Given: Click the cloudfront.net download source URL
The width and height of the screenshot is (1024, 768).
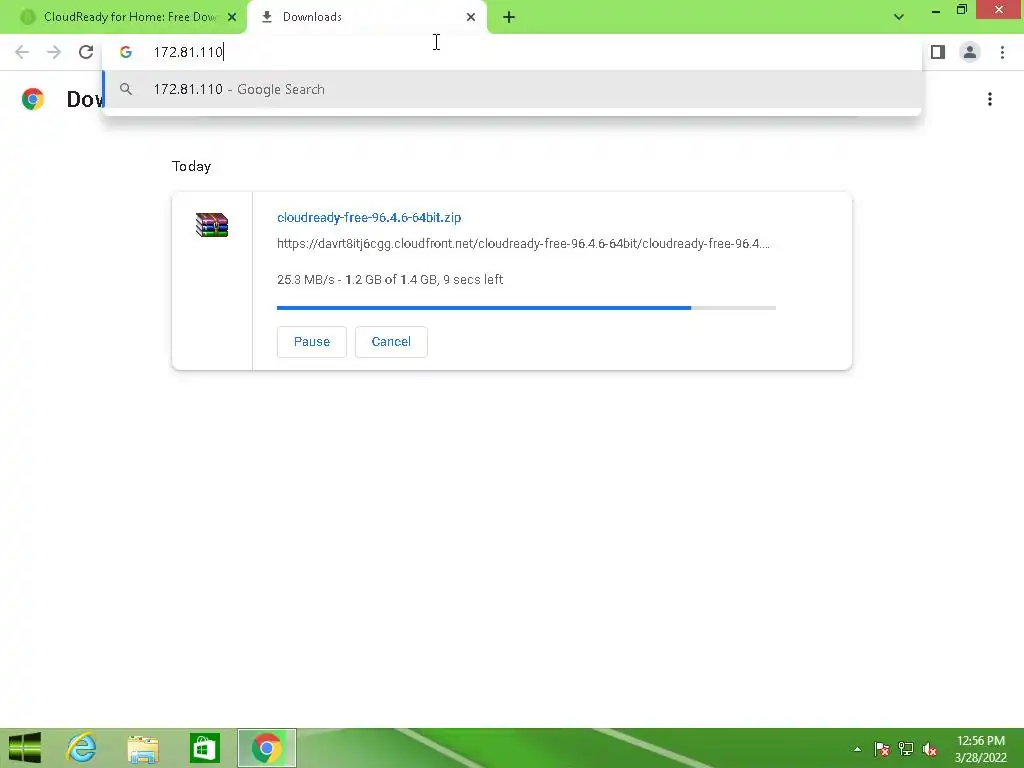Looking at the screenshot, I should point(523,244).
